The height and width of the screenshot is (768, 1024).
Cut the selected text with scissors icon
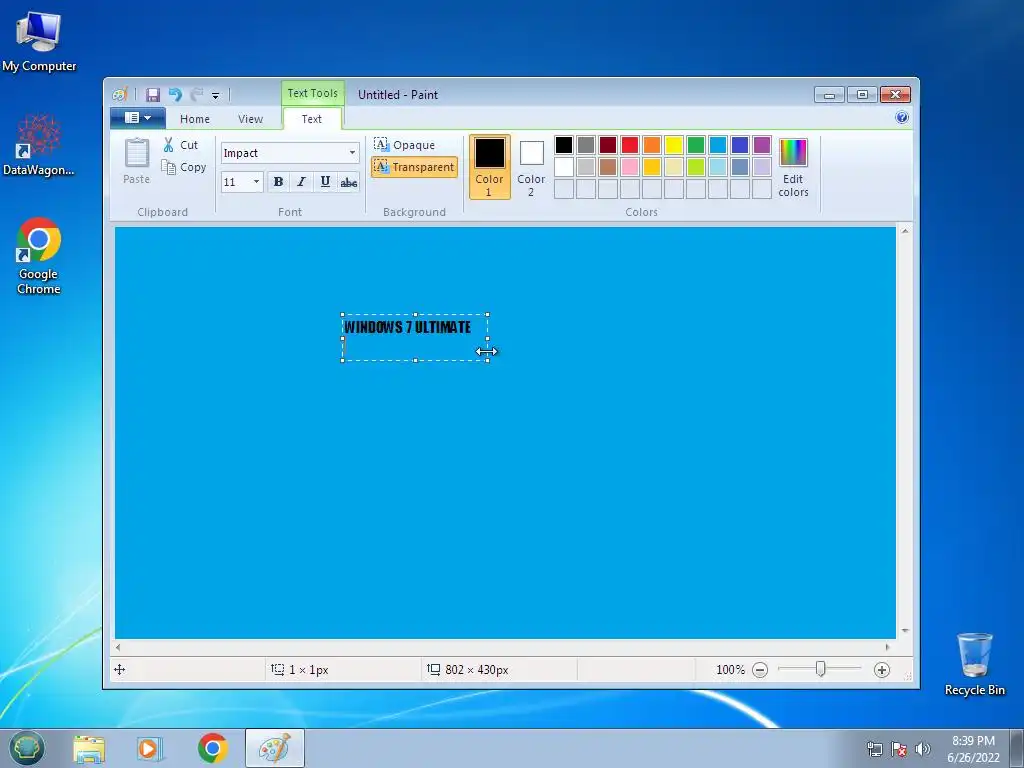click(x=180, y=145)
